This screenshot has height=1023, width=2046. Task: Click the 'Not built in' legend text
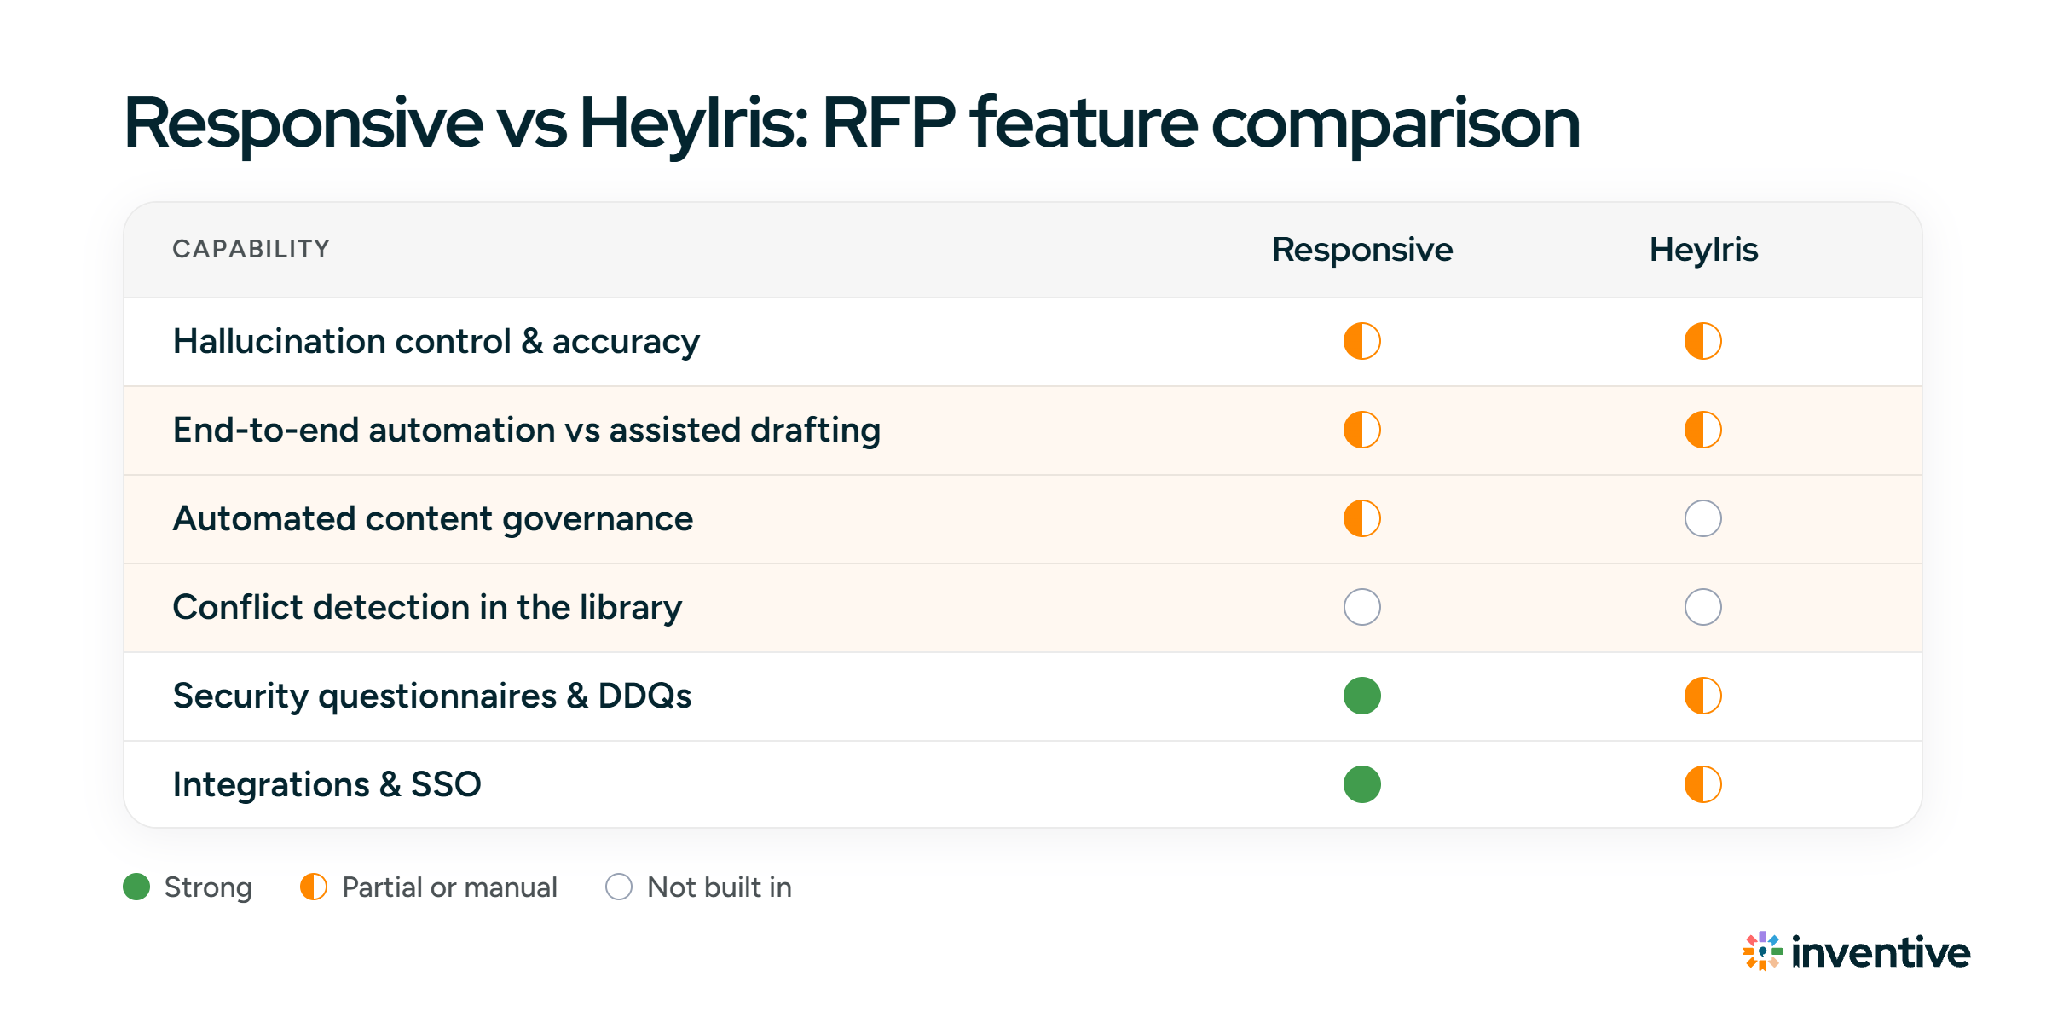719,887
